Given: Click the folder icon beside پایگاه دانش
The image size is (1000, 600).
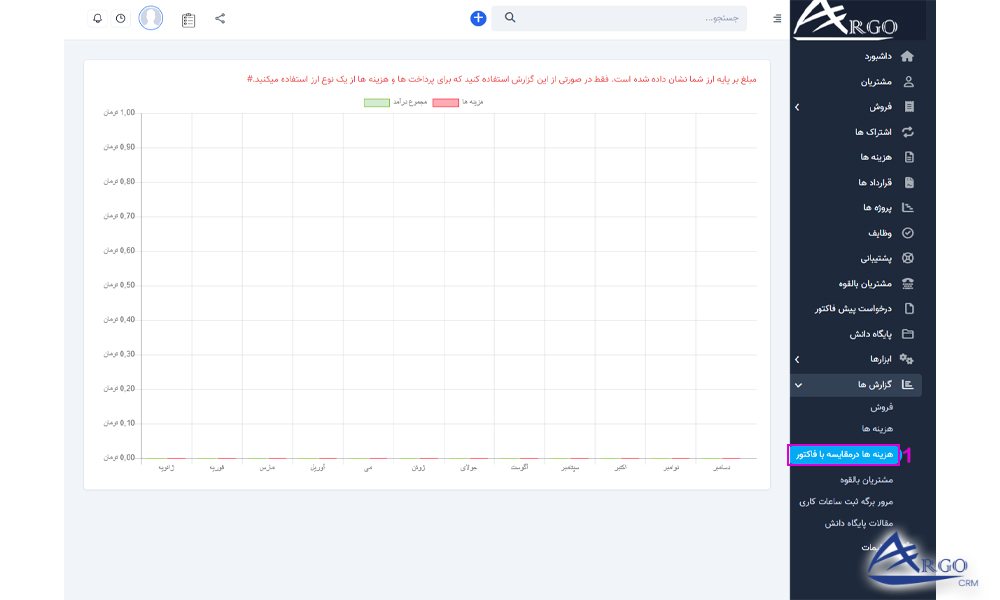Looking at the screenshot, I should pyautogui.click(x=907, y=334).
